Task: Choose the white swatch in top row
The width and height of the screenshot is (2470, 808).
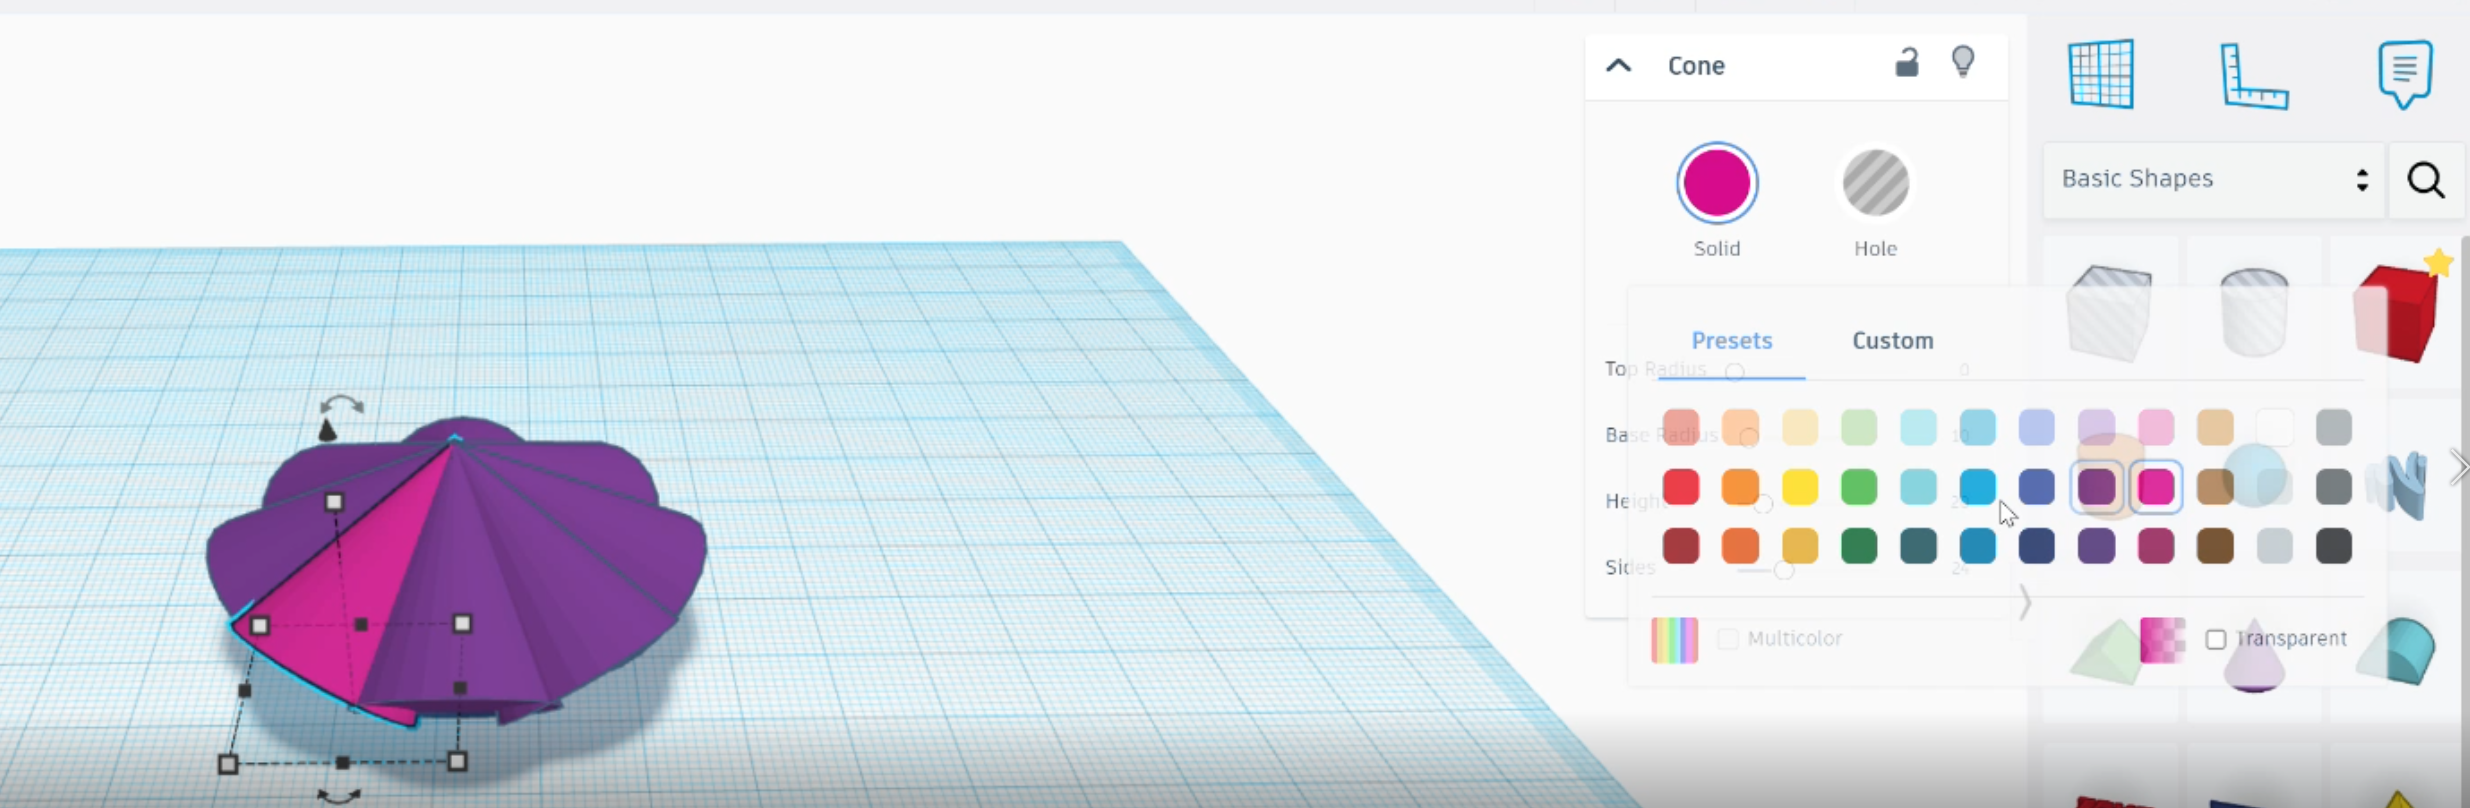Action: (2274, 428)
